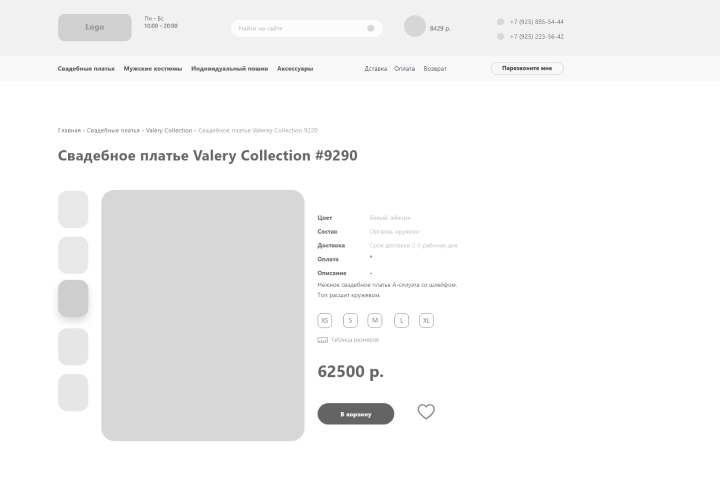Open the Свадебные платья menu item

[86, 68]
